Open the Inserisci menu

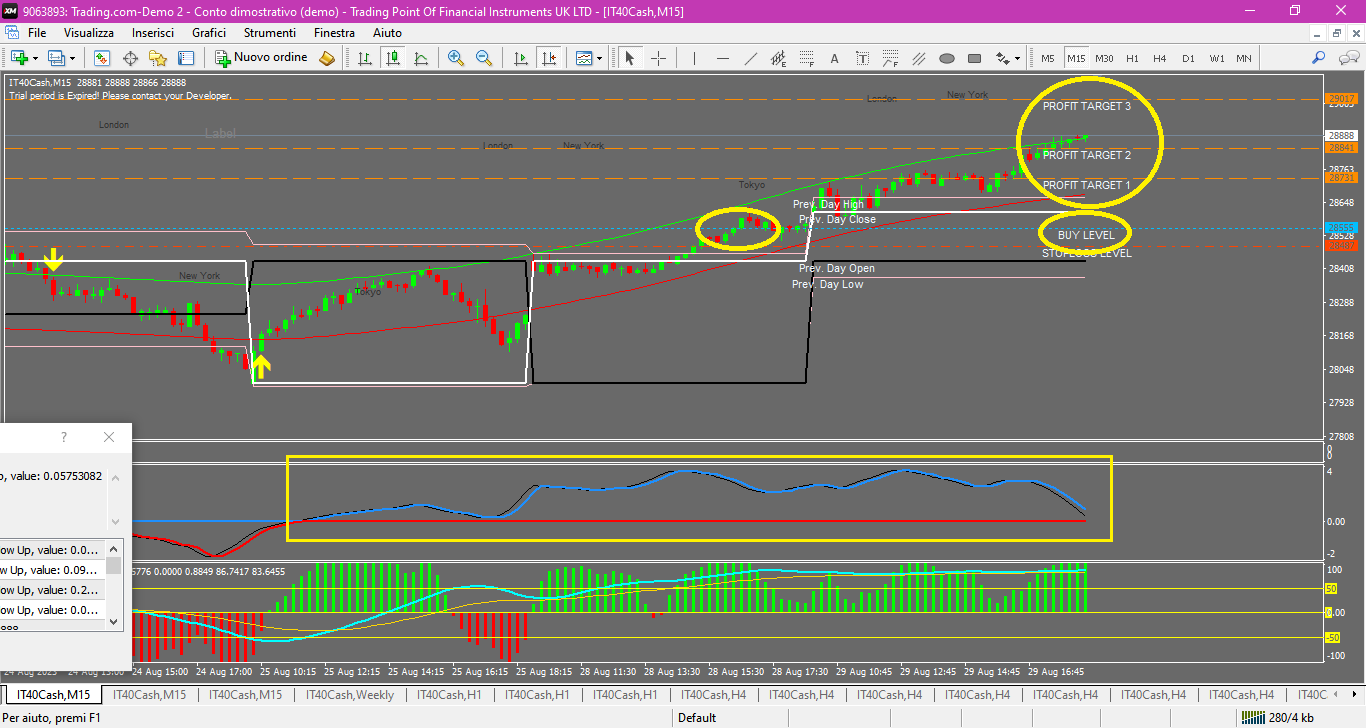coord(153,33)
